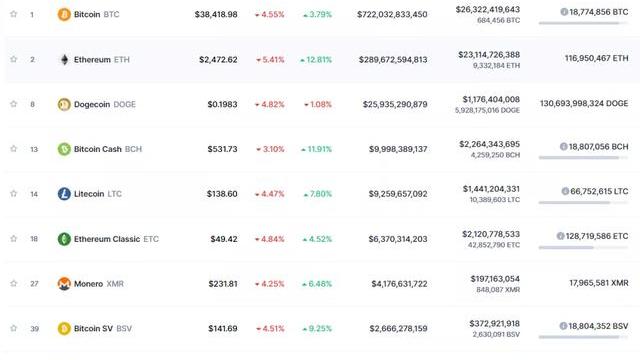The image size is (640, 360).
Task: Click the Ethereum diamond logo icon
Action: [64, 60]
